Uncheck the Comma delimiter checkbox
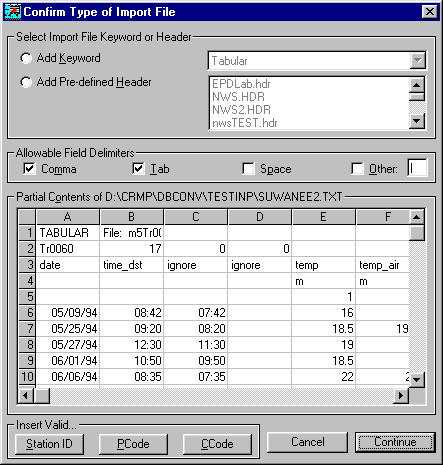443x465 pixels. (30, 169)
